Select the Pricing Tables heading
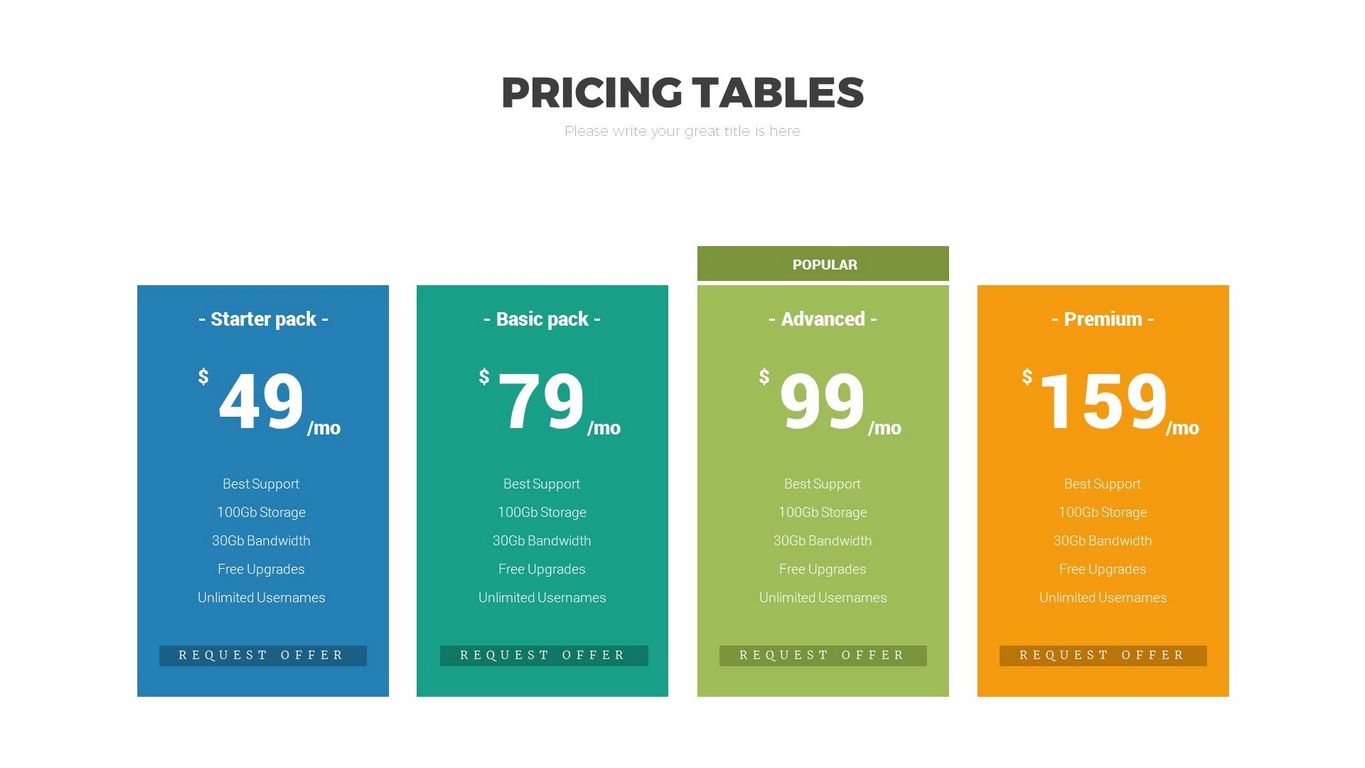1365x768 pixels. (x=682, y=93)
